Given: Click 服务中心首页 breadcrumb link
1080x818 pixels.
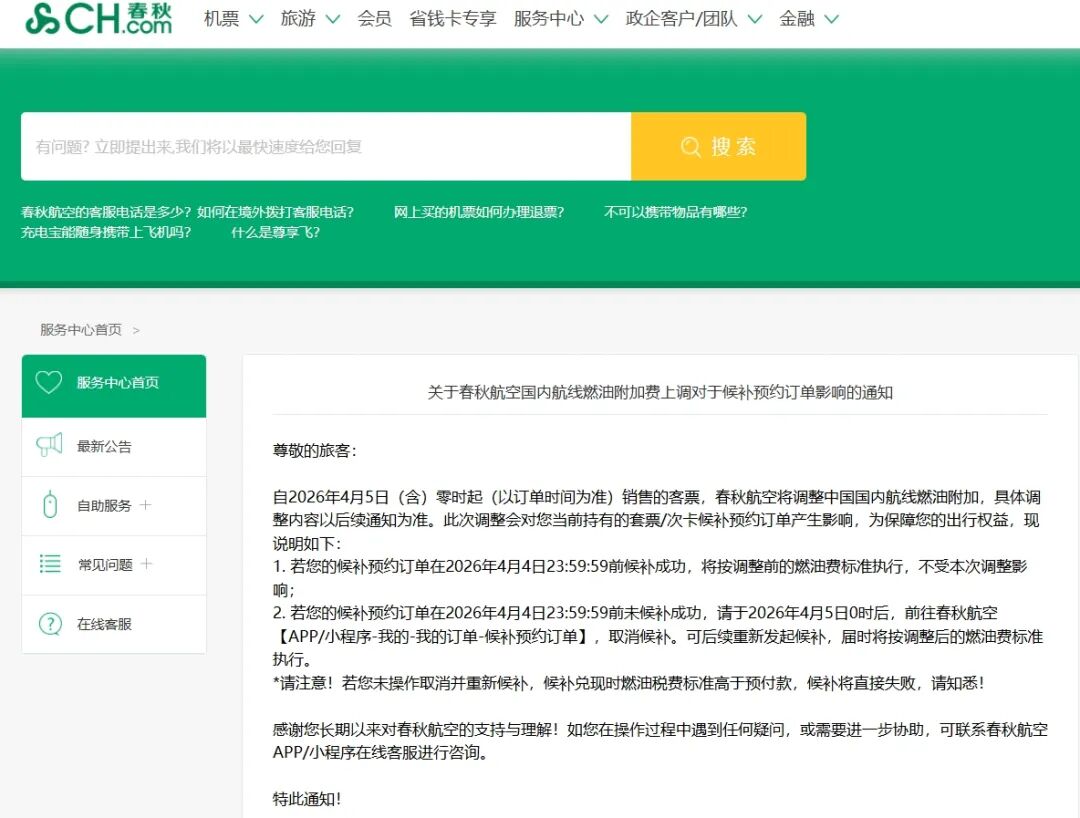Looking at the screenshot, I should pyautogui.click(x=81, y=330).
